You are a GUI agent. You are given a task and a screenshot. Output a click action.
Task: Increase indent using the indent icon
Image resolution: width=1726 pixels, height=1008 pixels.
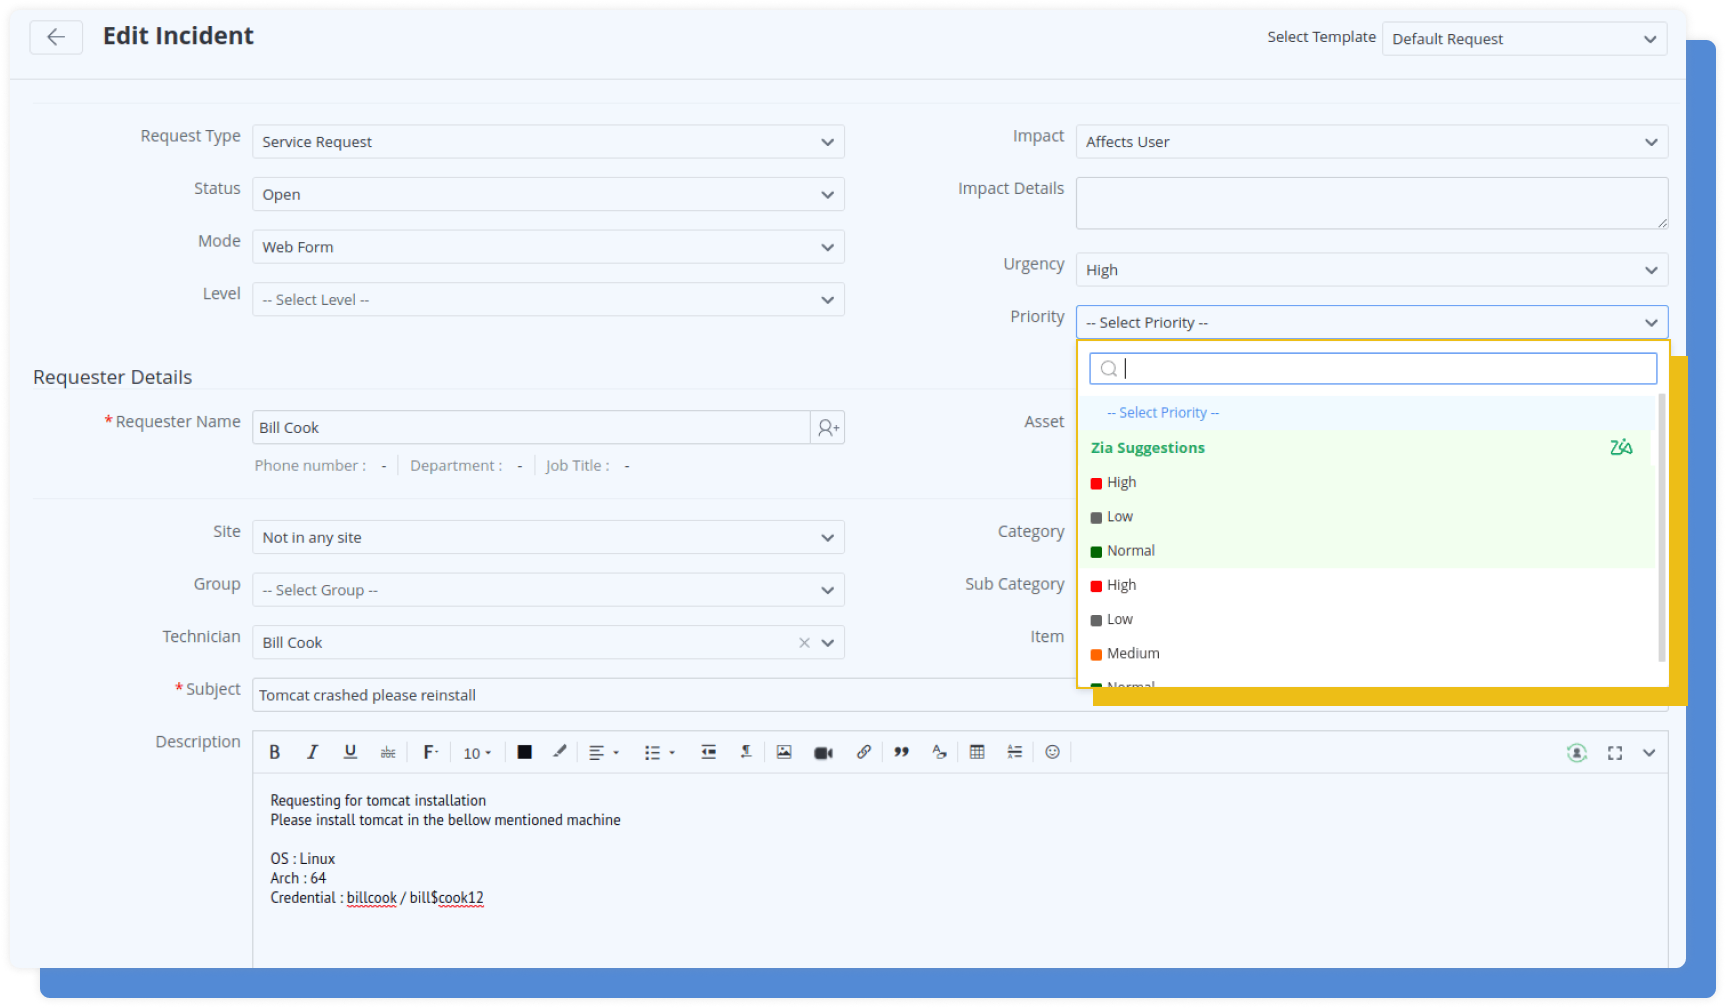point(708,752)
